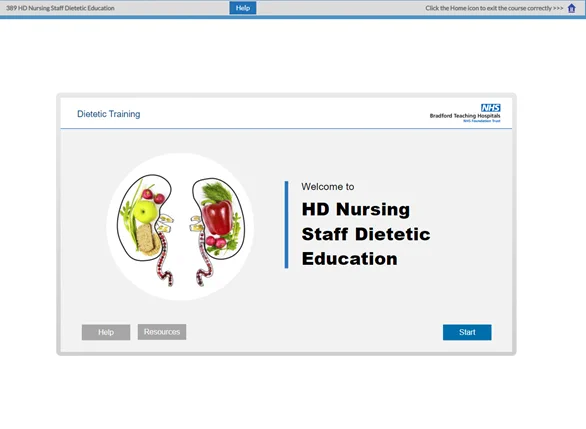
Task: Click the 'Welcome to' text
Action: (328, 186)
